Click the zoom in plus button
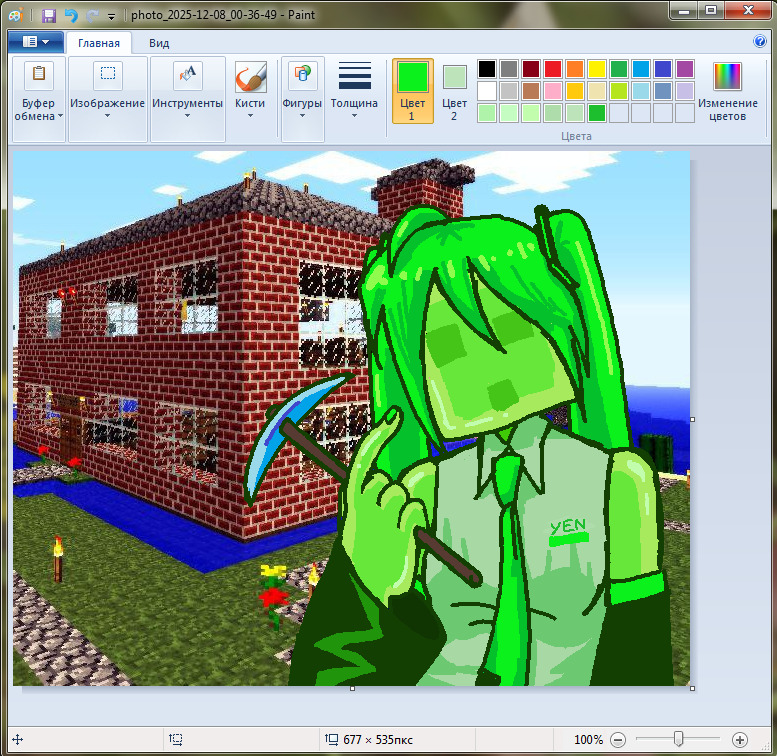This screenshot has height=756, width=777. click(739, 740)
